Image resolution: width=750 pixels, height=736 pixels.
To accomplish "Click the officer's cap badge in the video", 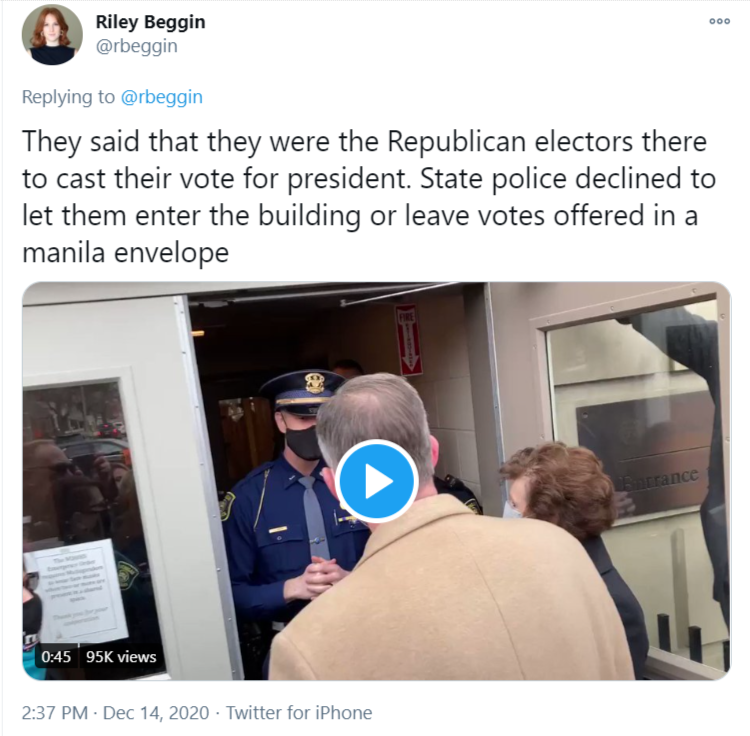I will pyautogui.click(x=314, y=384).
